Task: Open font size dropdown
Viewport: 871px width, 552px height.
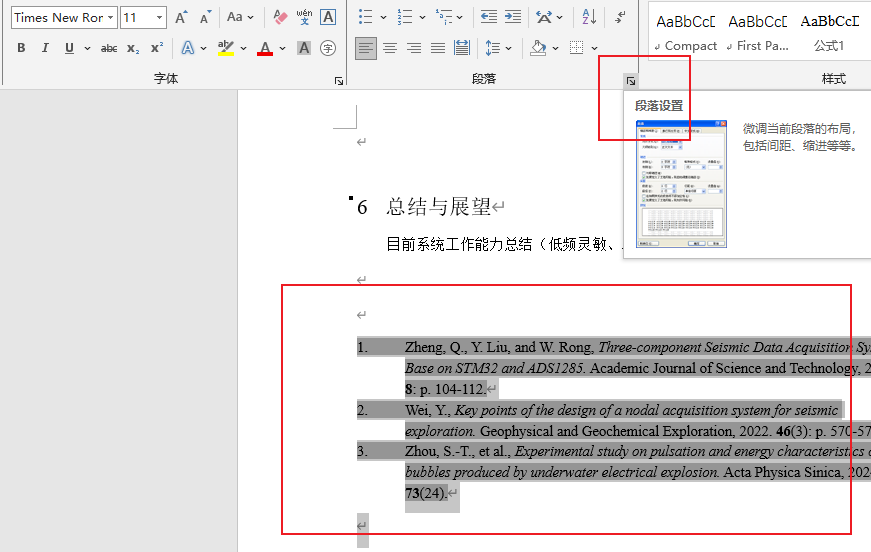Action: 159,18
